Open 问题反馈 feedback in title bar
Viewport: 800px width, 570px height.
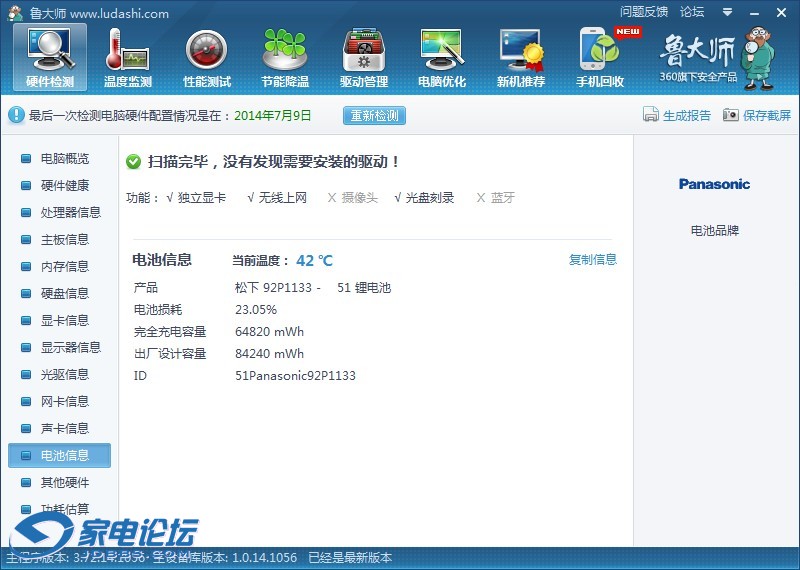644,12
